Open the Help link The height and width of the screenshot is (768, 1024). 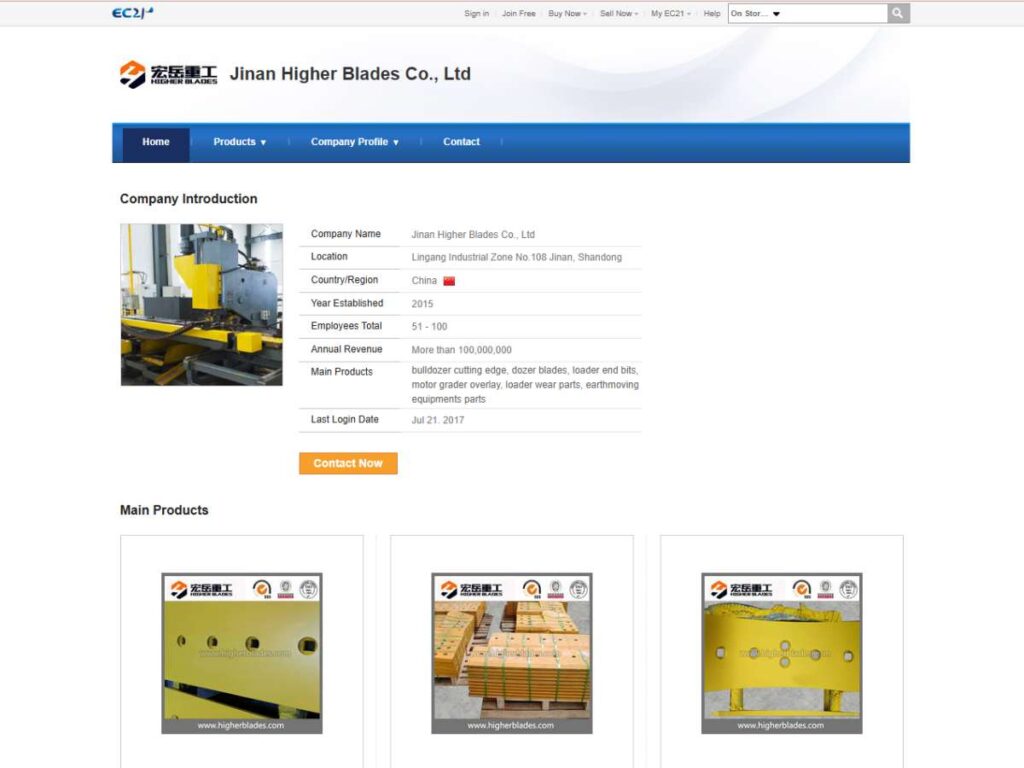click(x=712, y=14)
